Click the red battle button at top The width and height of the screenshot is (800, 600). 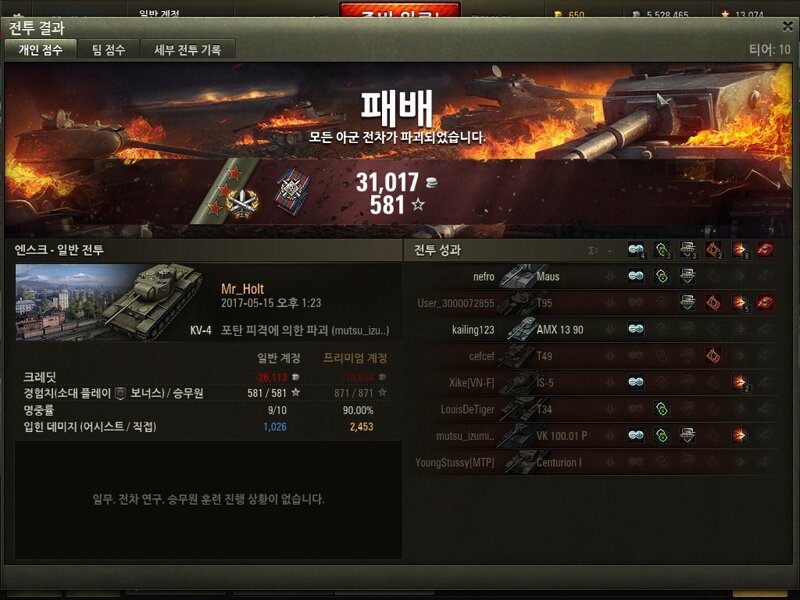coord(400,11)
